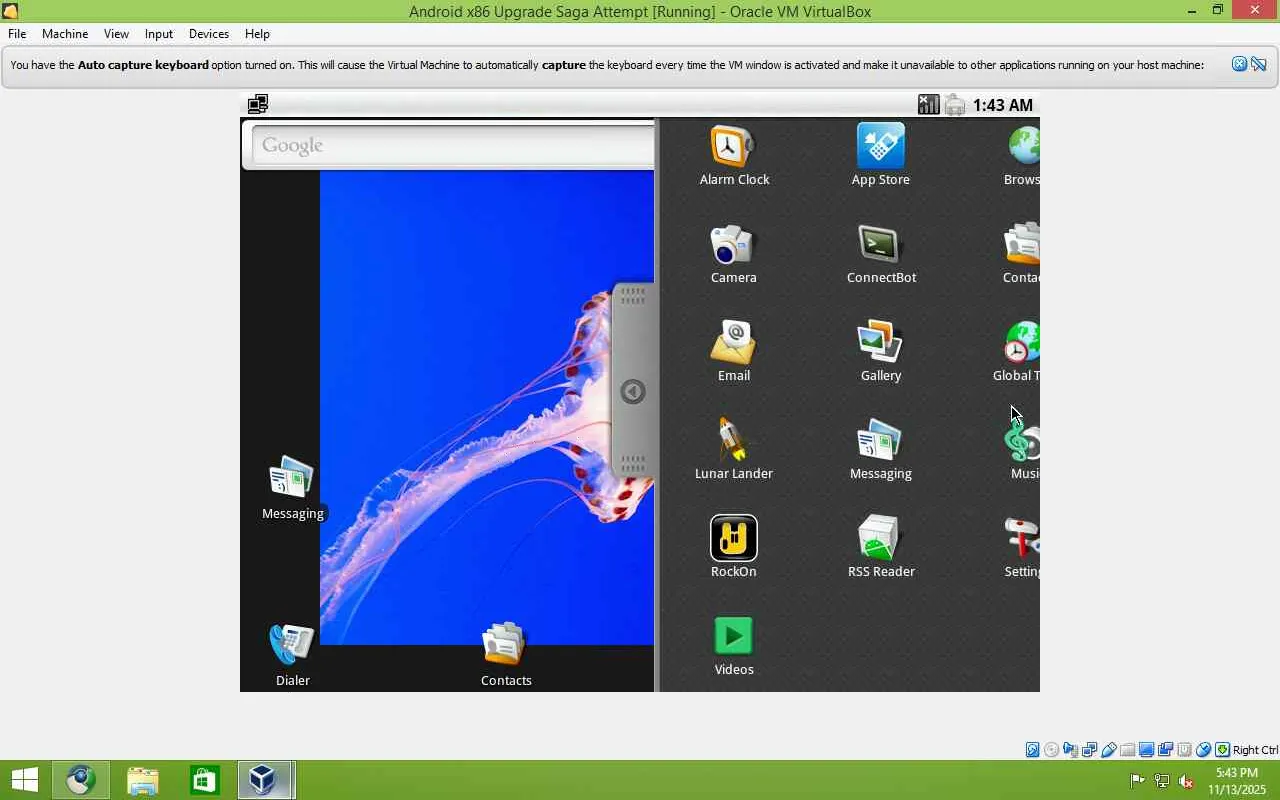
Task: Open Contacts in the app drawer
Action: tap(1022, 254)
